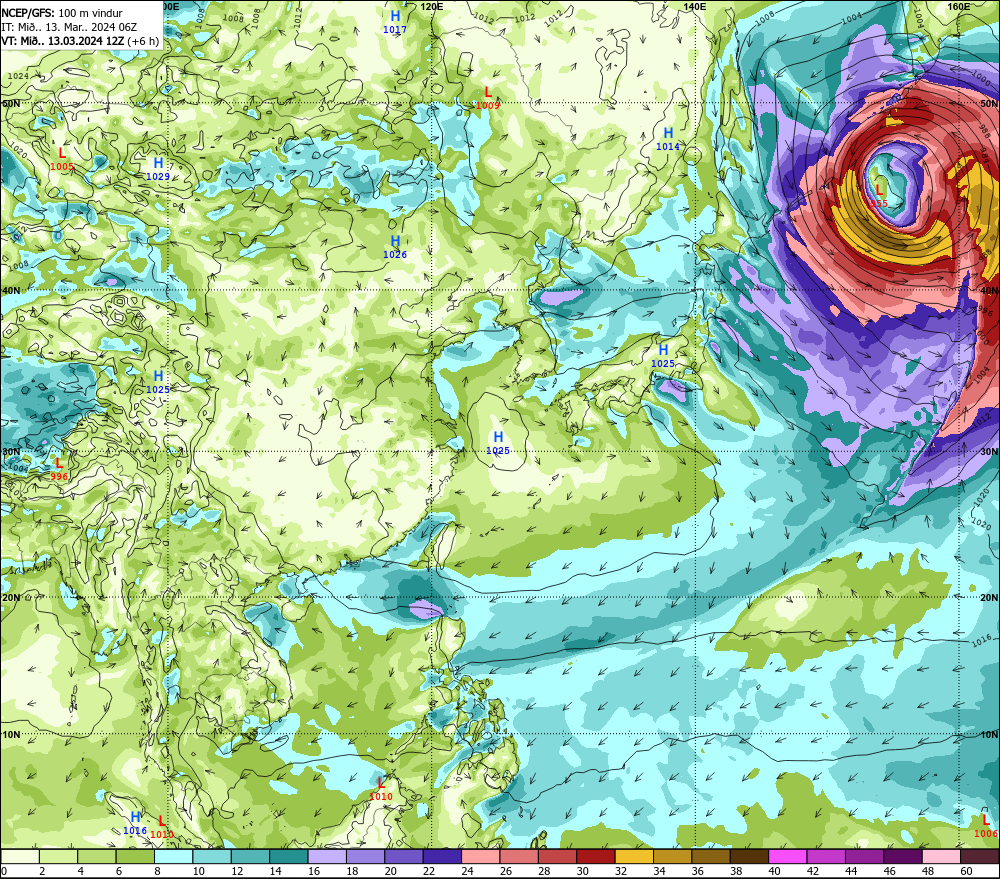Select the magenta swatch between 40 and 42

788,856
